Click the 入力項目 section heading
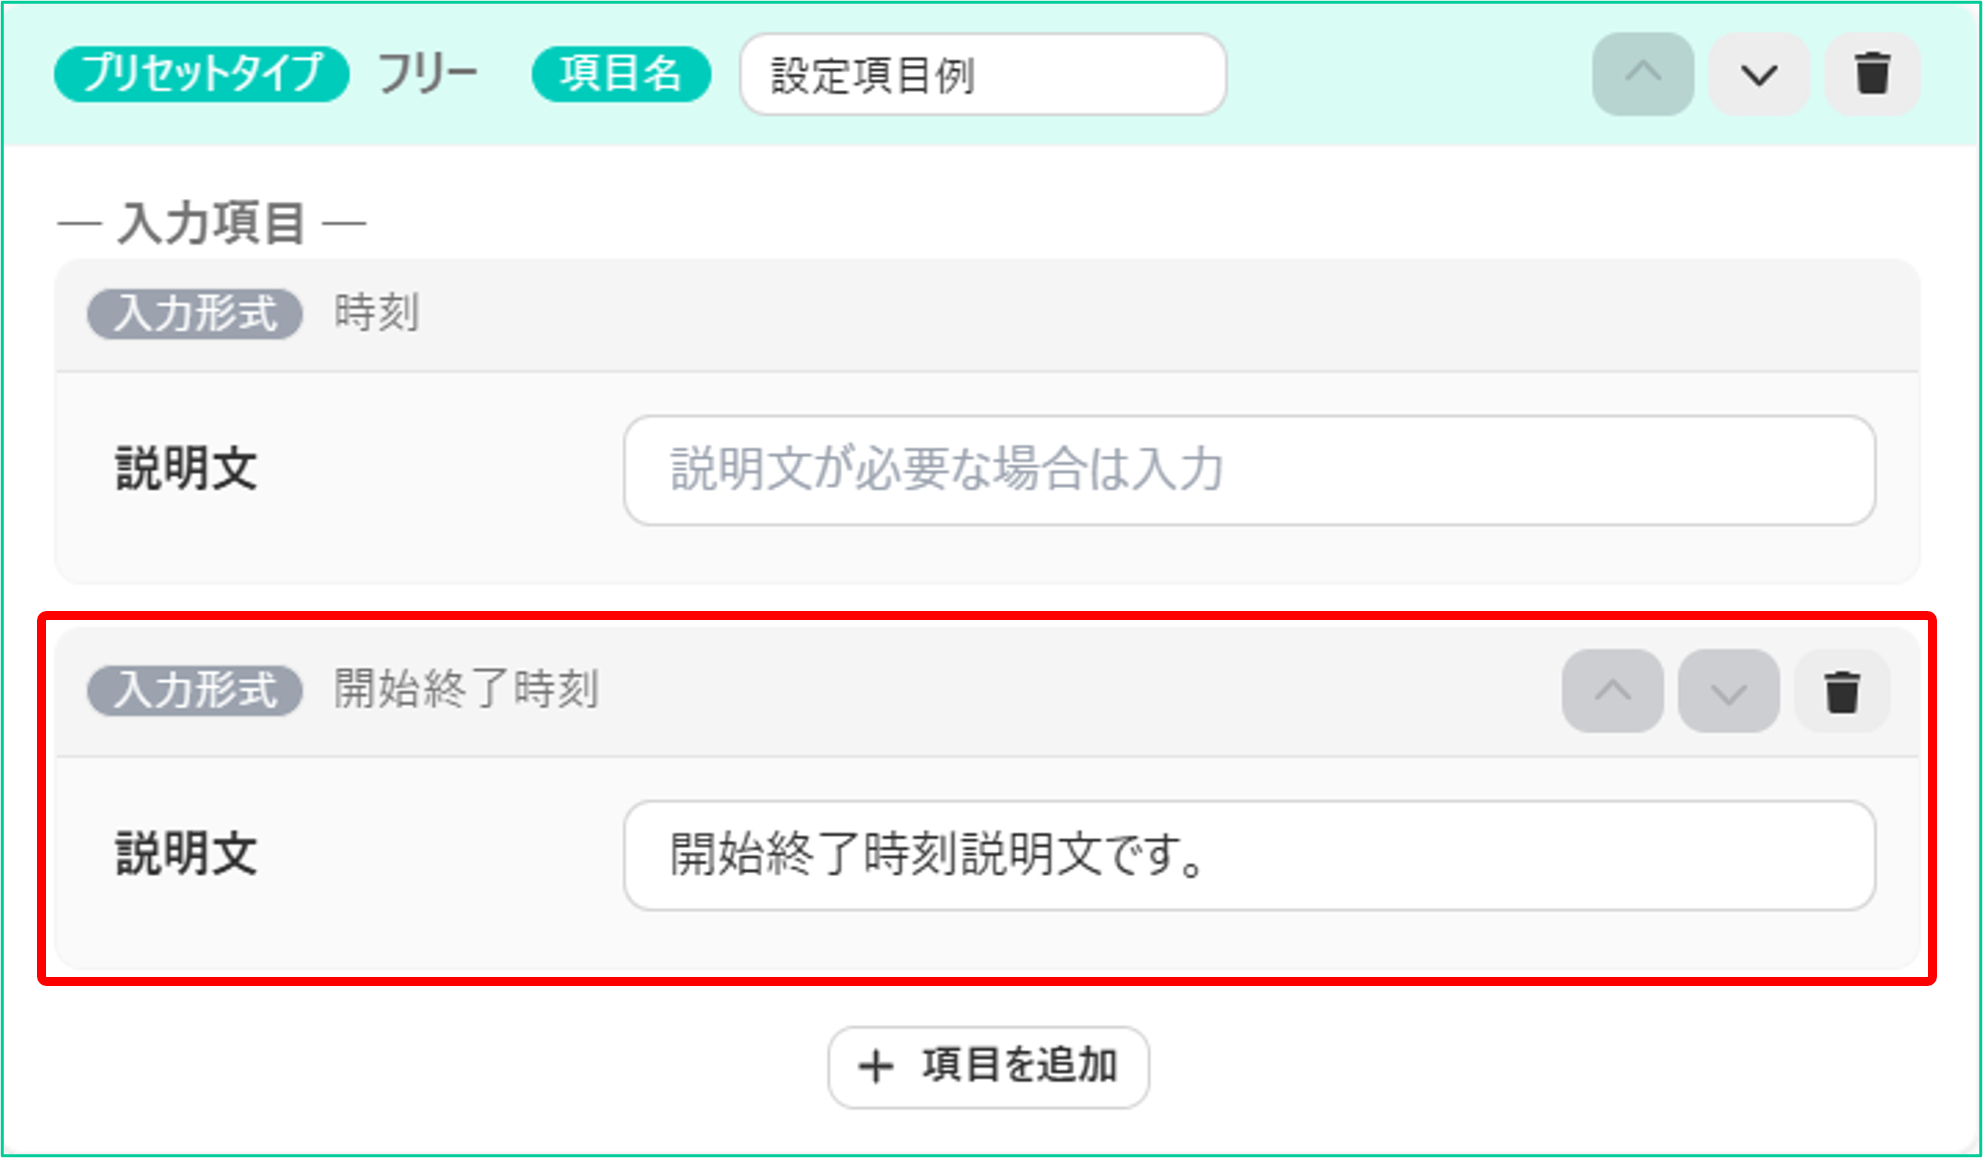 click(x=212, y=222)
